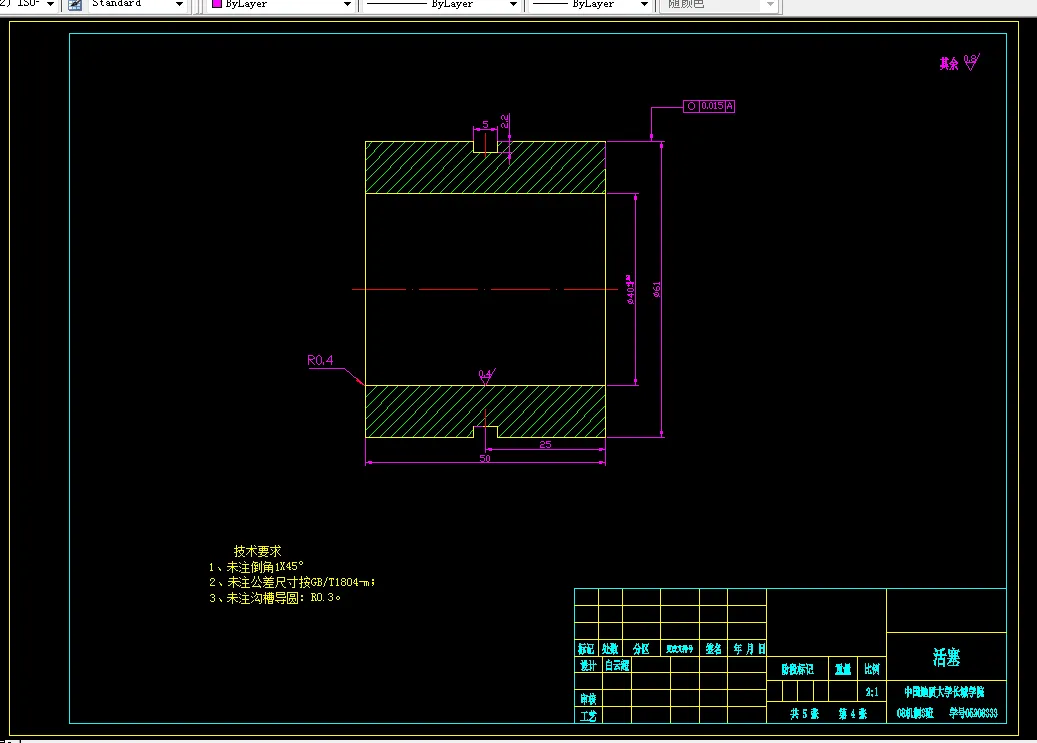
Task: Select the ø61 outer diameter dimension
Action: [657, 289]
